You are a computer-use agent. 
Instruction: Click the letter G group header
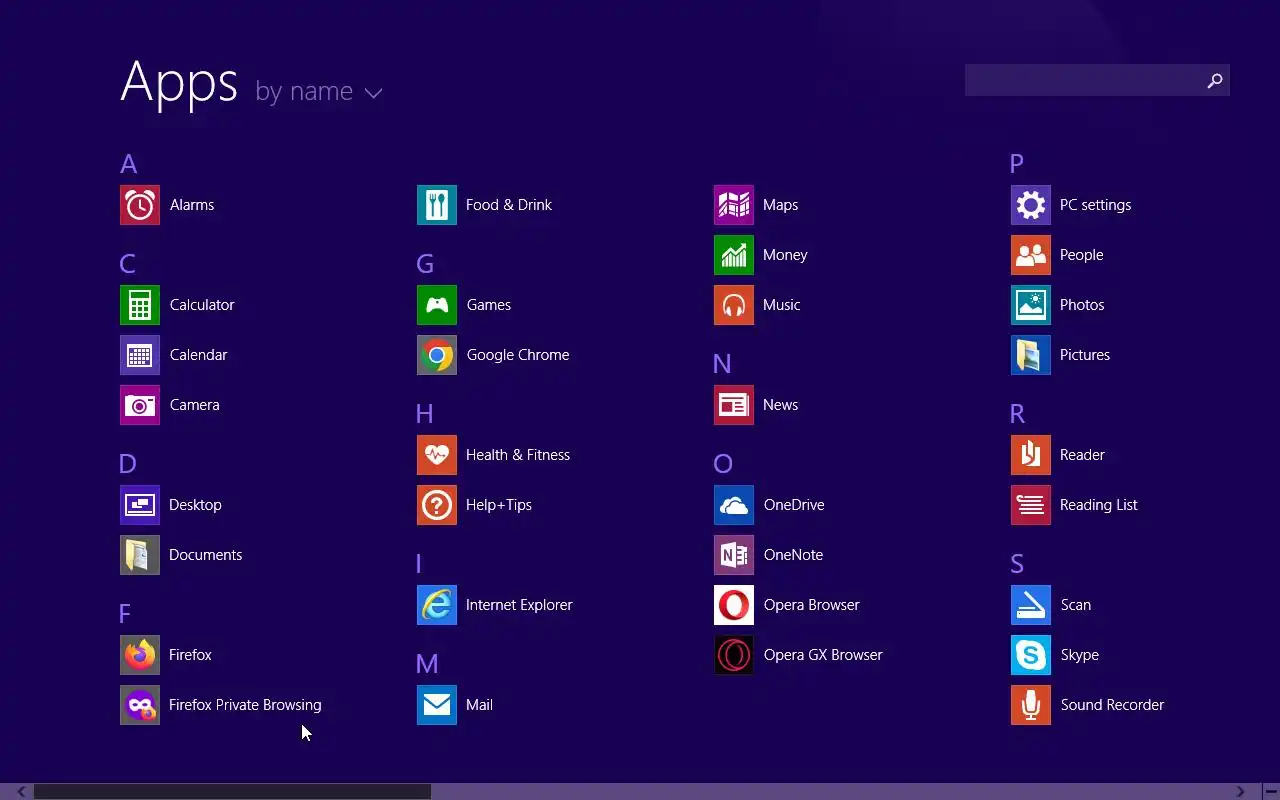point(425,264)
